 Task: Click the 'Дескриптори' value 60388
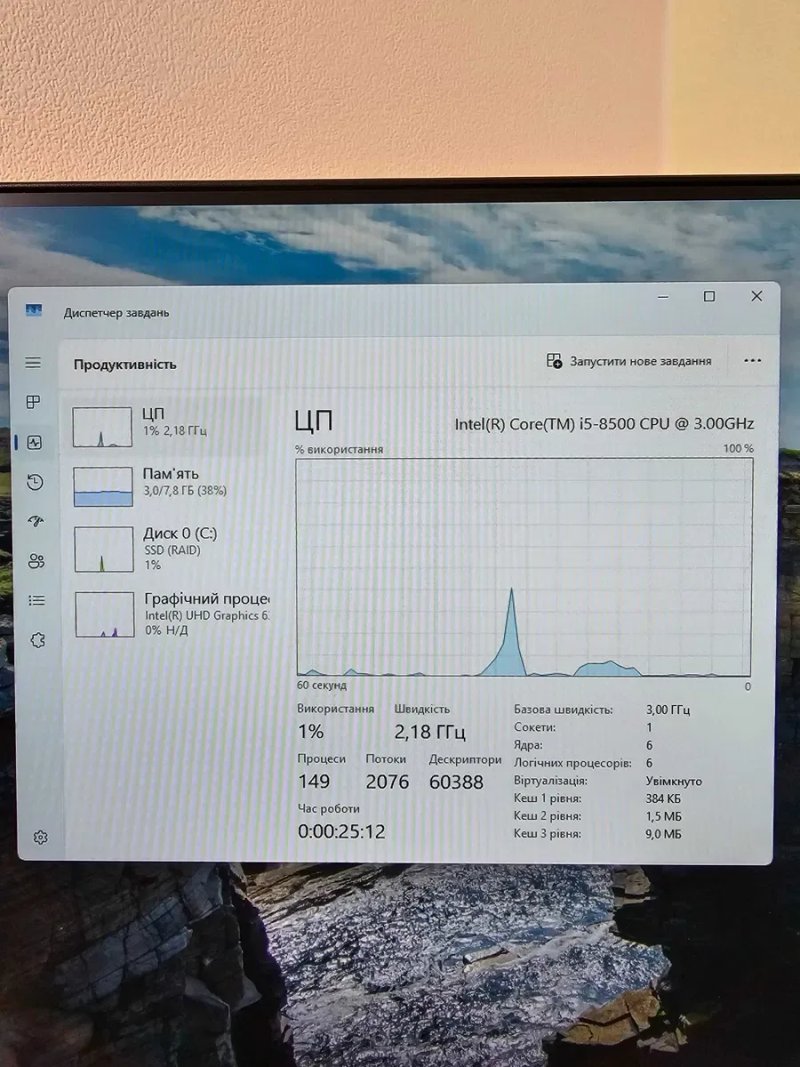pyautogui.click(x=456, y=782)
